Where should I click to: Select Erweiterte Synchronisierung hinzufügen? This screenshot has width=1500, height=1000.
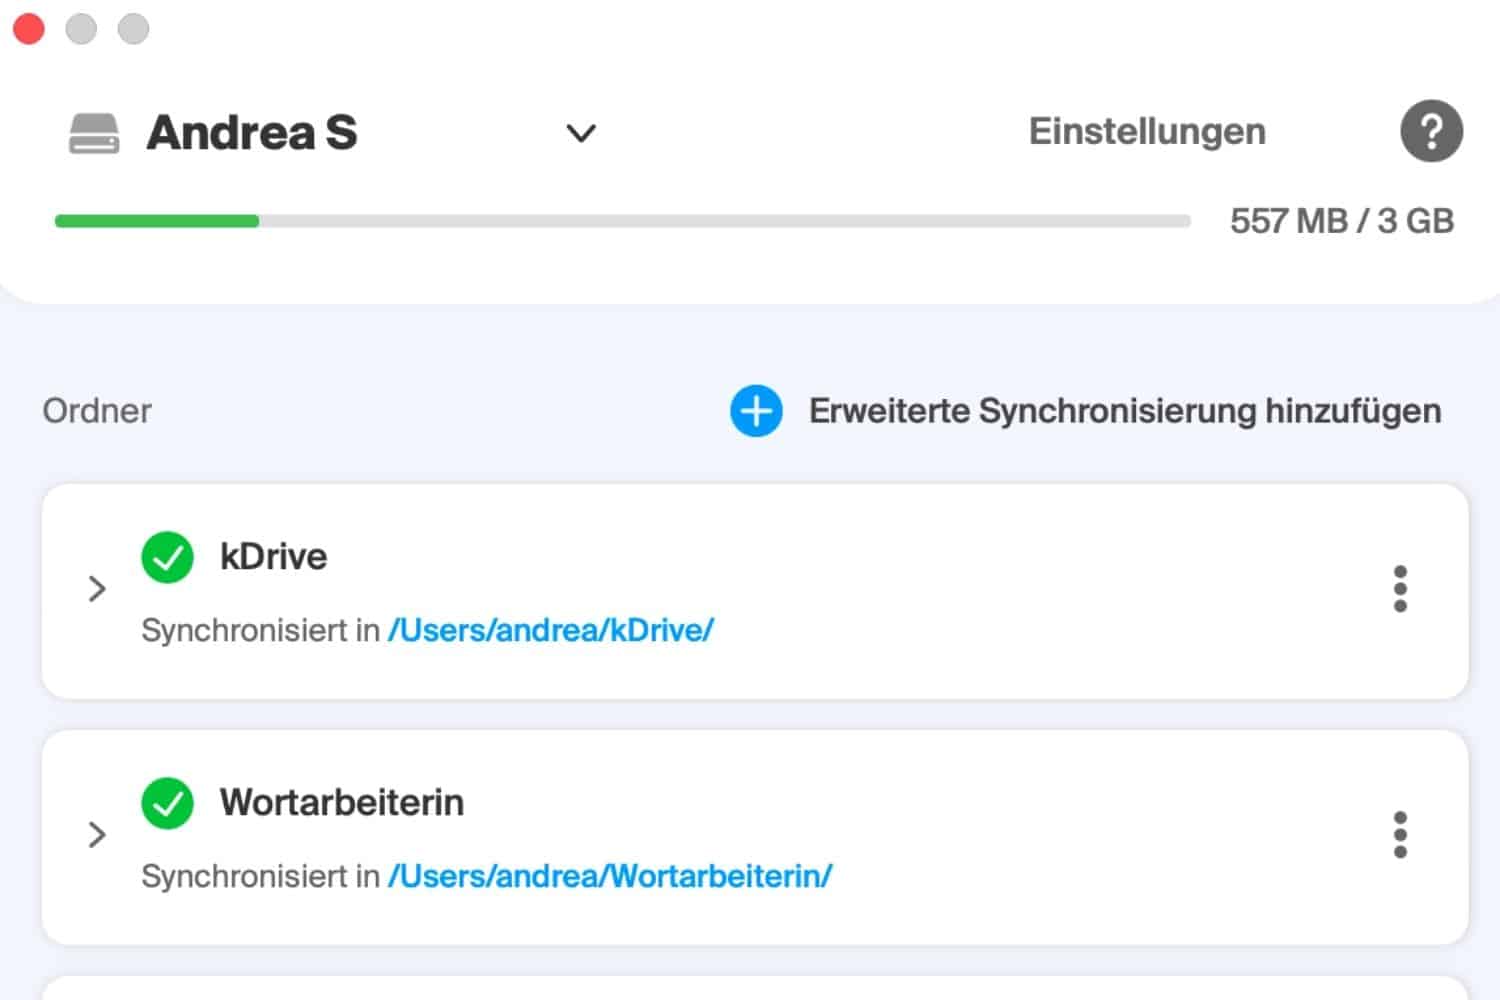click(x=1125, y=411)
